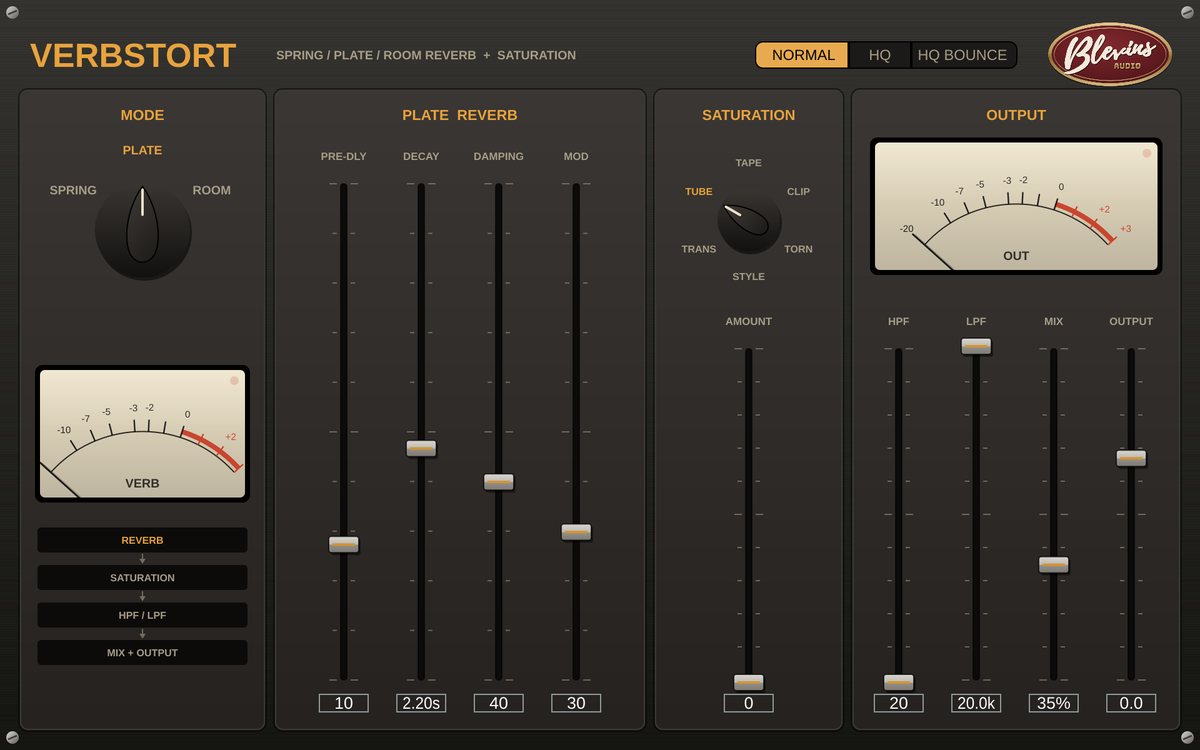Click the DAMPING value field 40
The image size is (1200, 750).
pyautogui.click(x=498, y=703)
